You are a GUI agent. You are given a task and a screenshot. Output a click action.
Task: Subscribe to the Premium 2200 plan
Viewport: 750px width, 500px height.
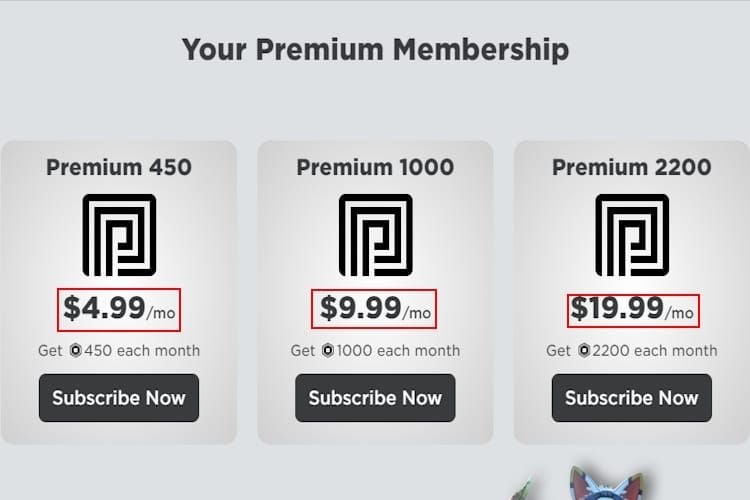click(x=631, y=398)
